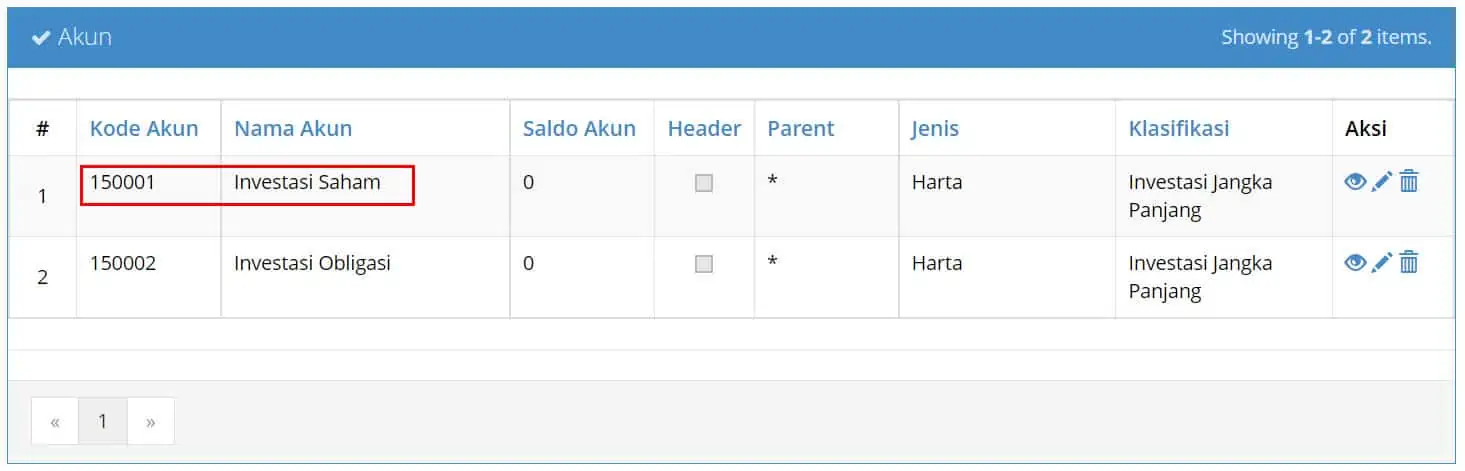The width and height of the screenshot is (1465, 471).
Task: Sort table by Parent column
Action: [x=801, y=129]
